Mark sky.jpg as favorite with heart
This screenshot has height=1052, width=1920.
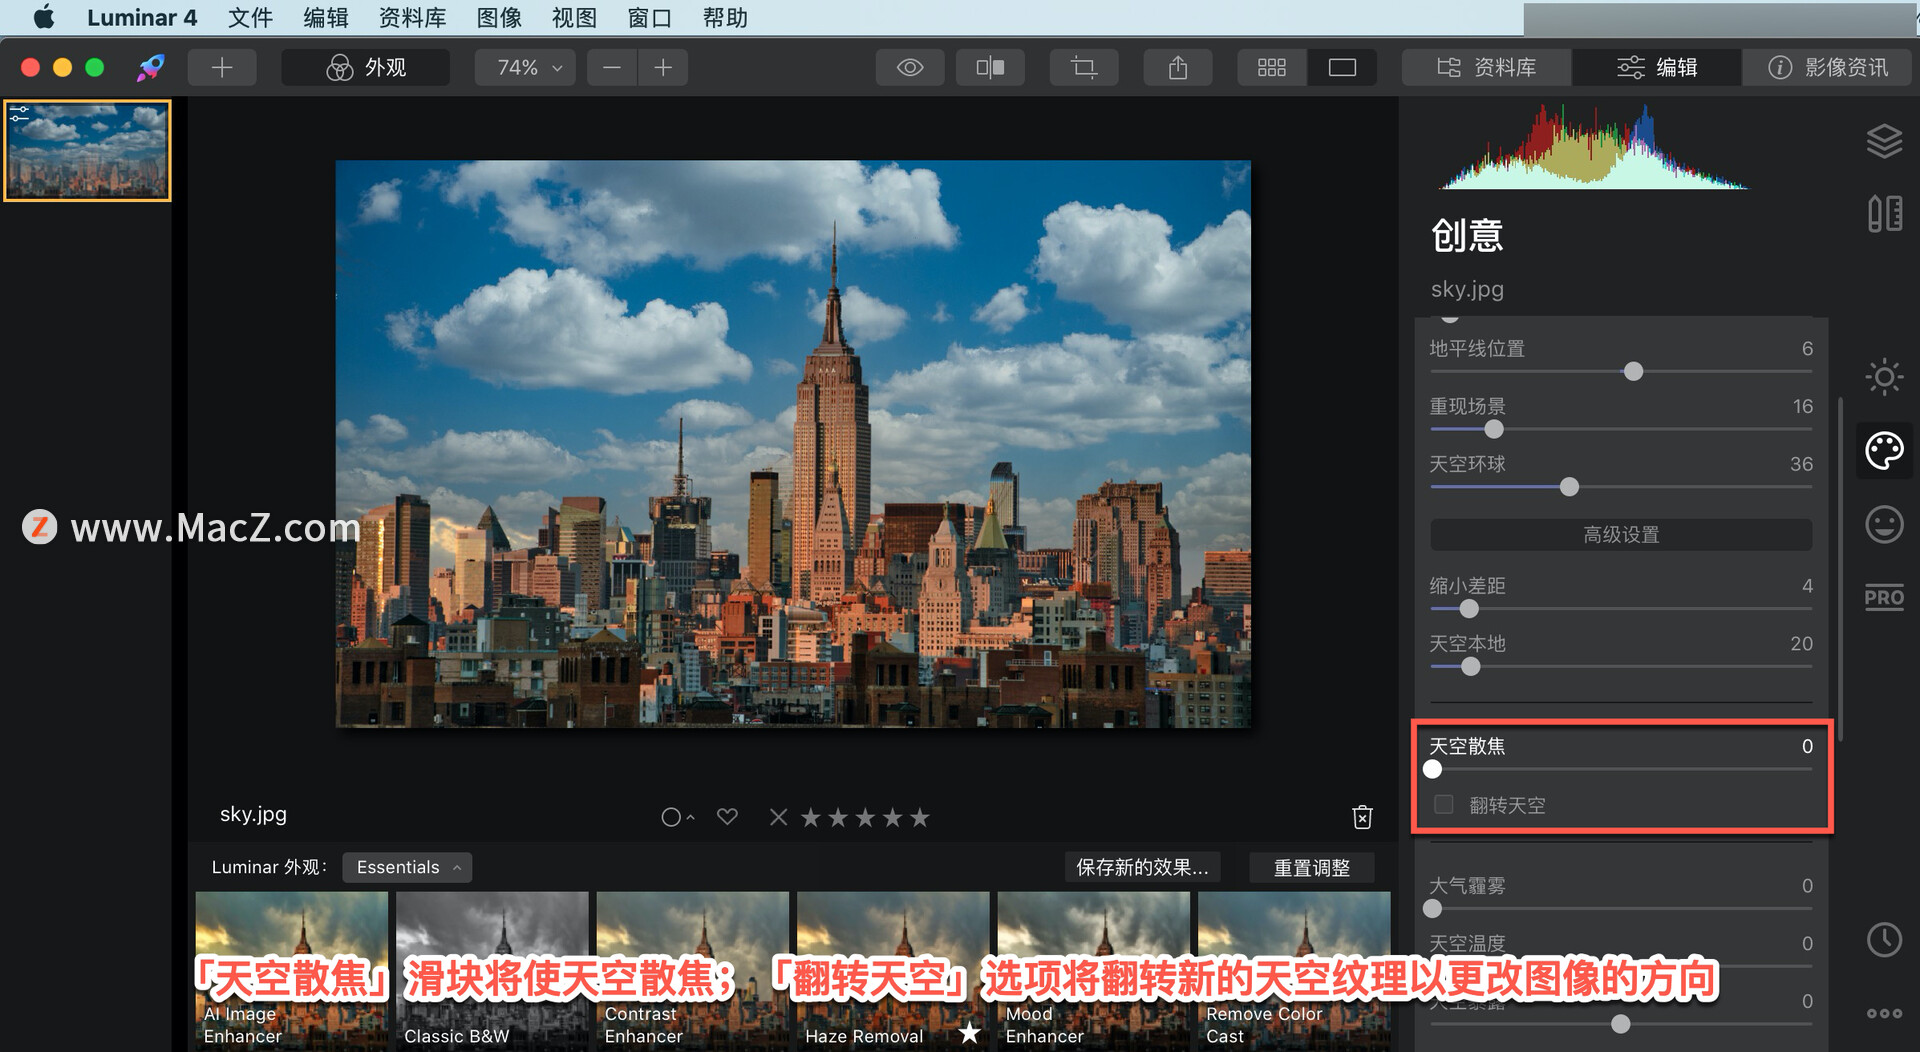727,817
